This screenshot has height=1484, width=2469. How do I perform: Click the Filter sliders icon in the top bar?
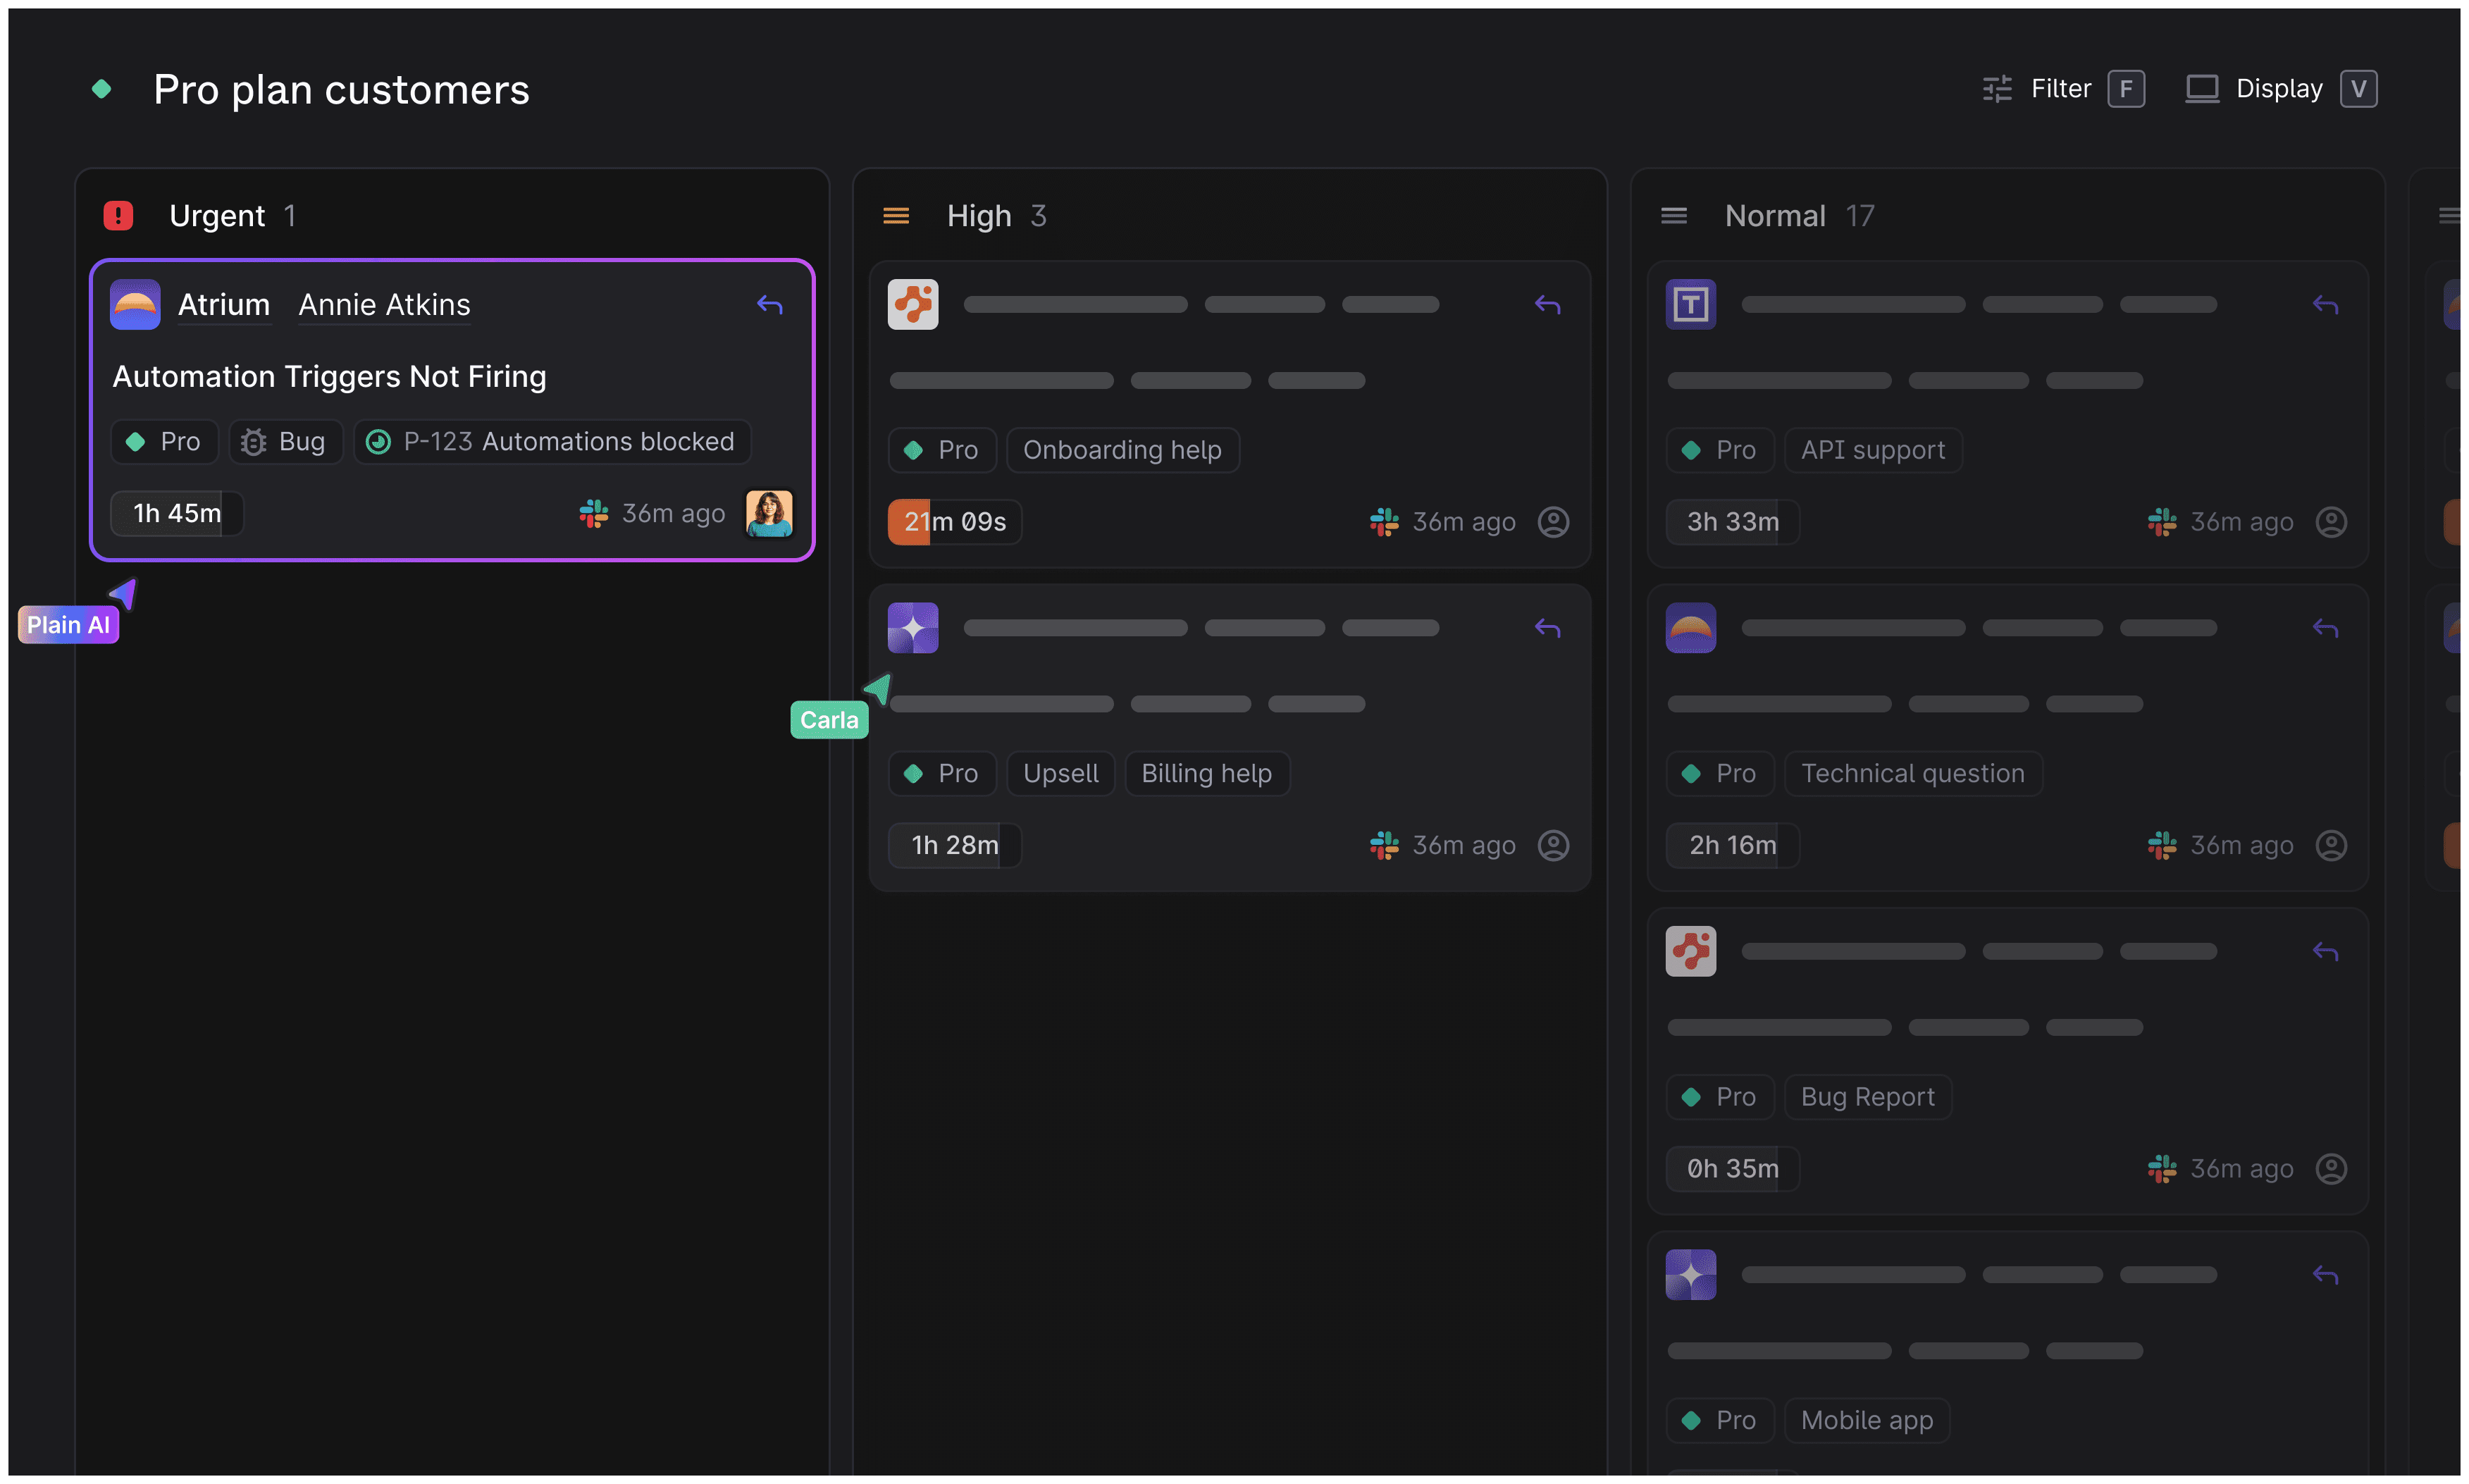tap(1997, 88)
